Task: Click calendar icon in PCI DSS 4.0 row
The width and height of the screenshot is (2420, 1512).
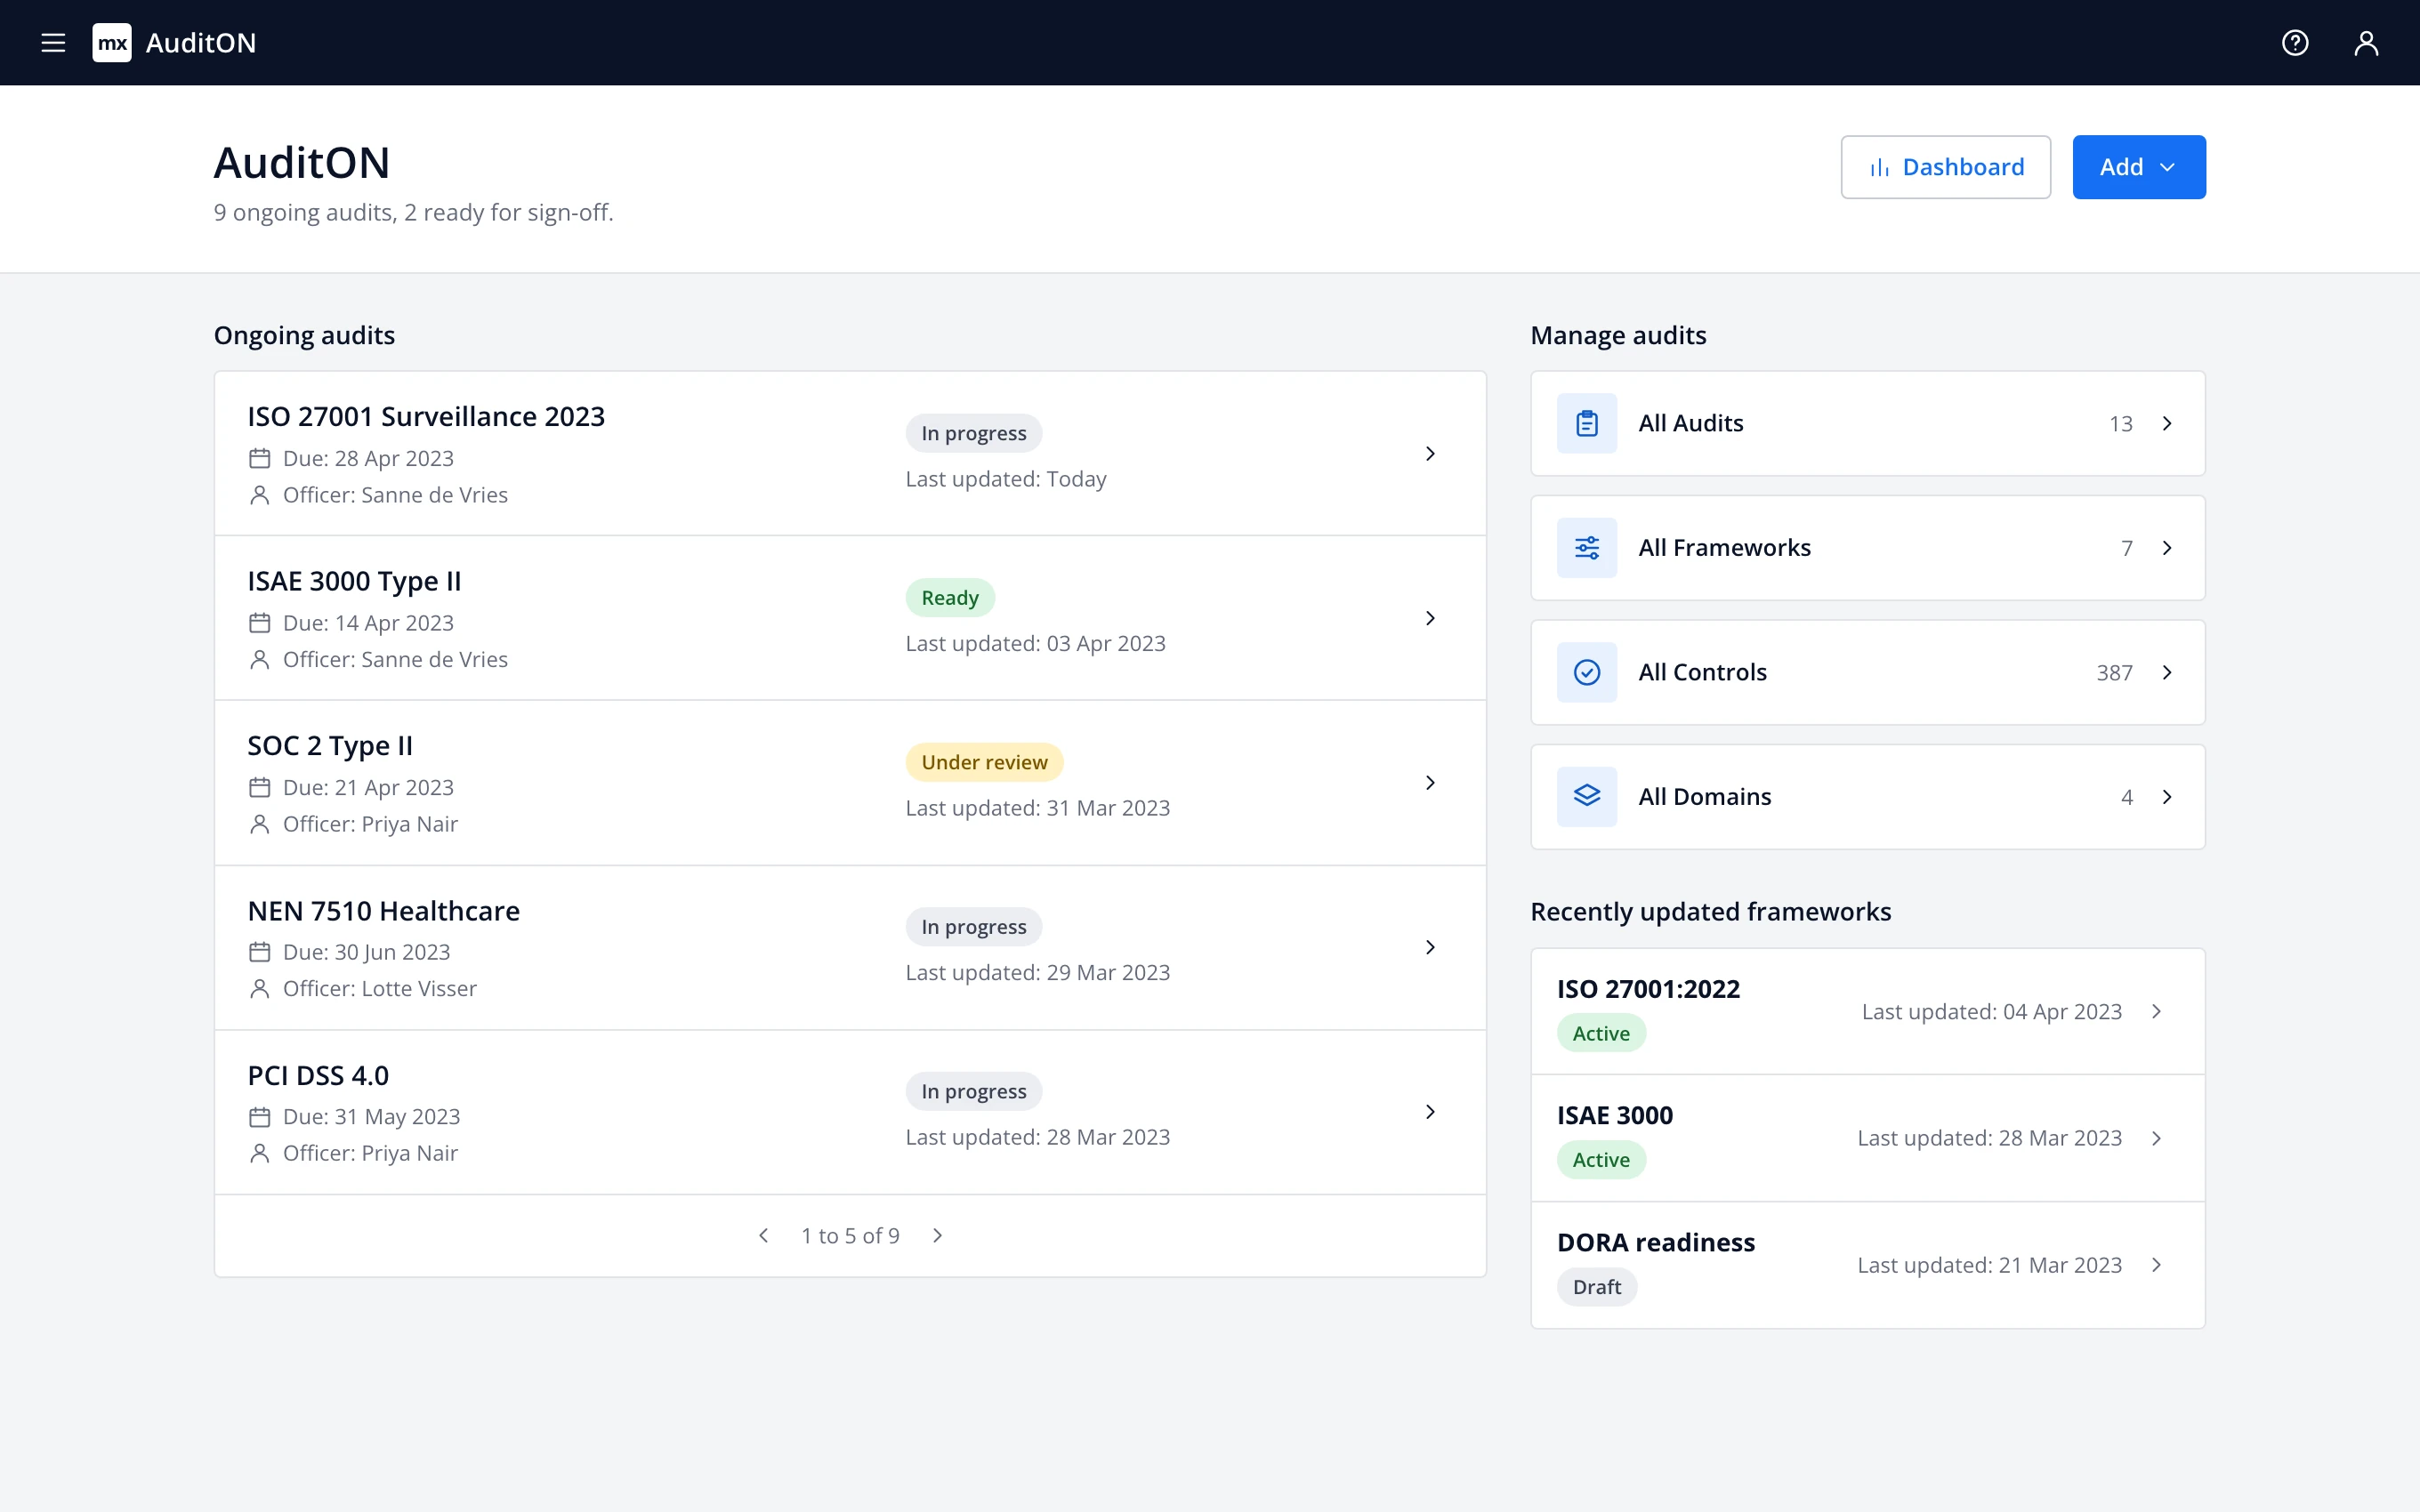Action: pos(260,1117)
